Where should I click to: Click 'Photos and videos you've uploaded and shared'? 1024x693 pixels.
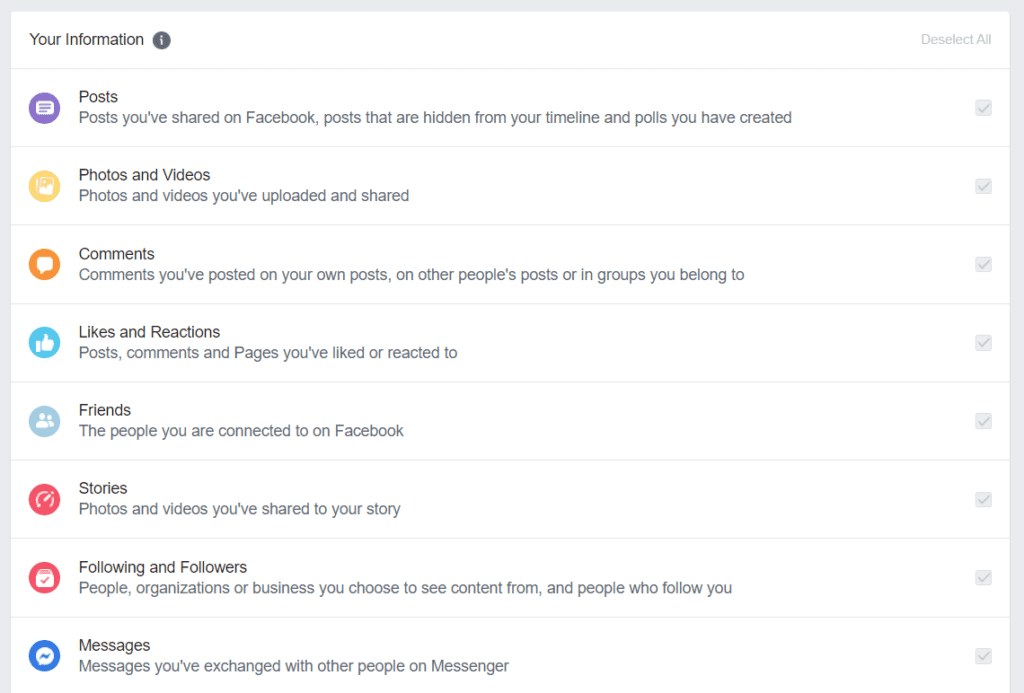coord(244,196)
